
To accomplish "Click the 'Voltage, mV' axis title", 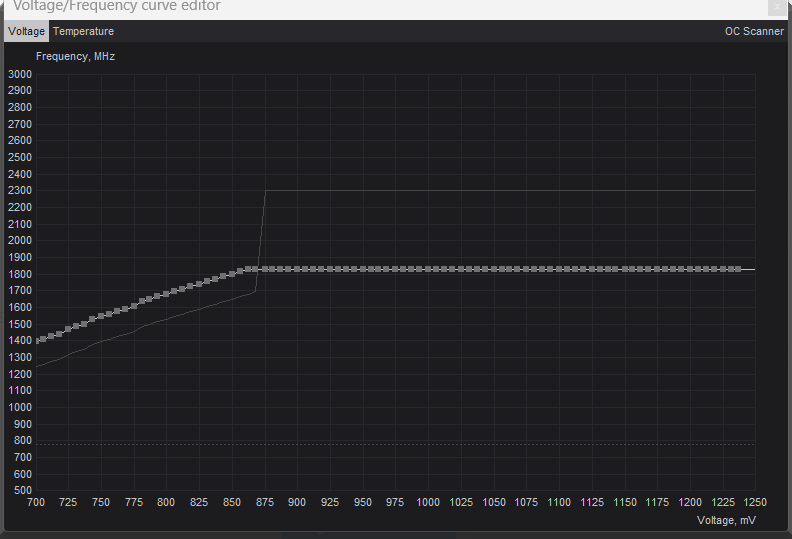I will pos(726,520).
